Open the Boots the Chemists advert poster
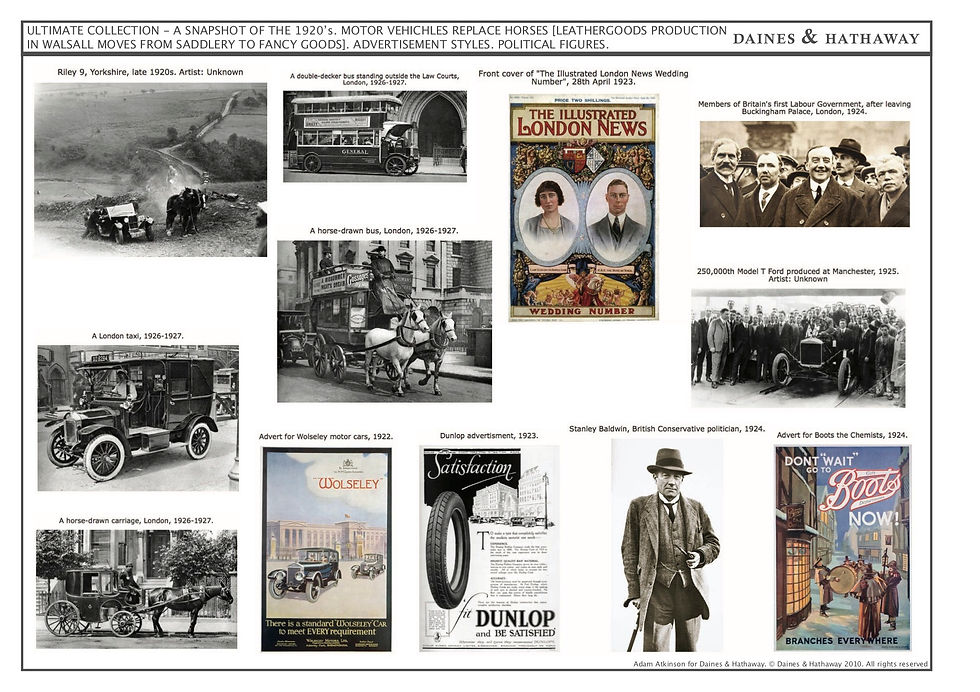Viewport: 980px width, 692px height. click(842, 548)
